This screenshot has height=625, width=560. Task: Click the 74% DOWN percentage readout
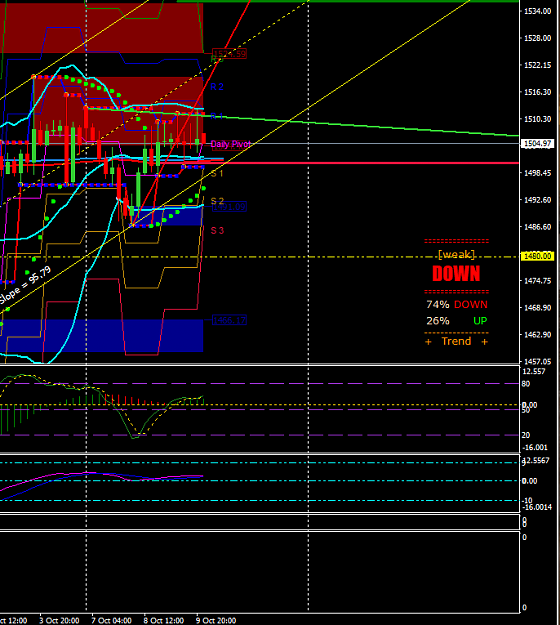click(457, 305)
